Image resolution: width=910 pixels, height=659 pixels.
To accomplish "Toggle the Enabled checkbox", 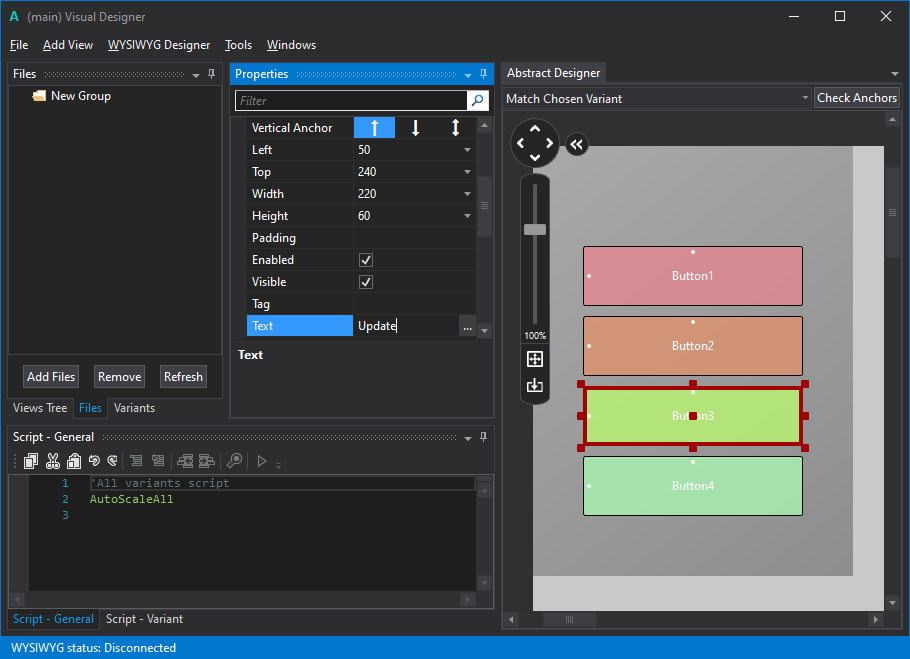I will tap(366, 259).
